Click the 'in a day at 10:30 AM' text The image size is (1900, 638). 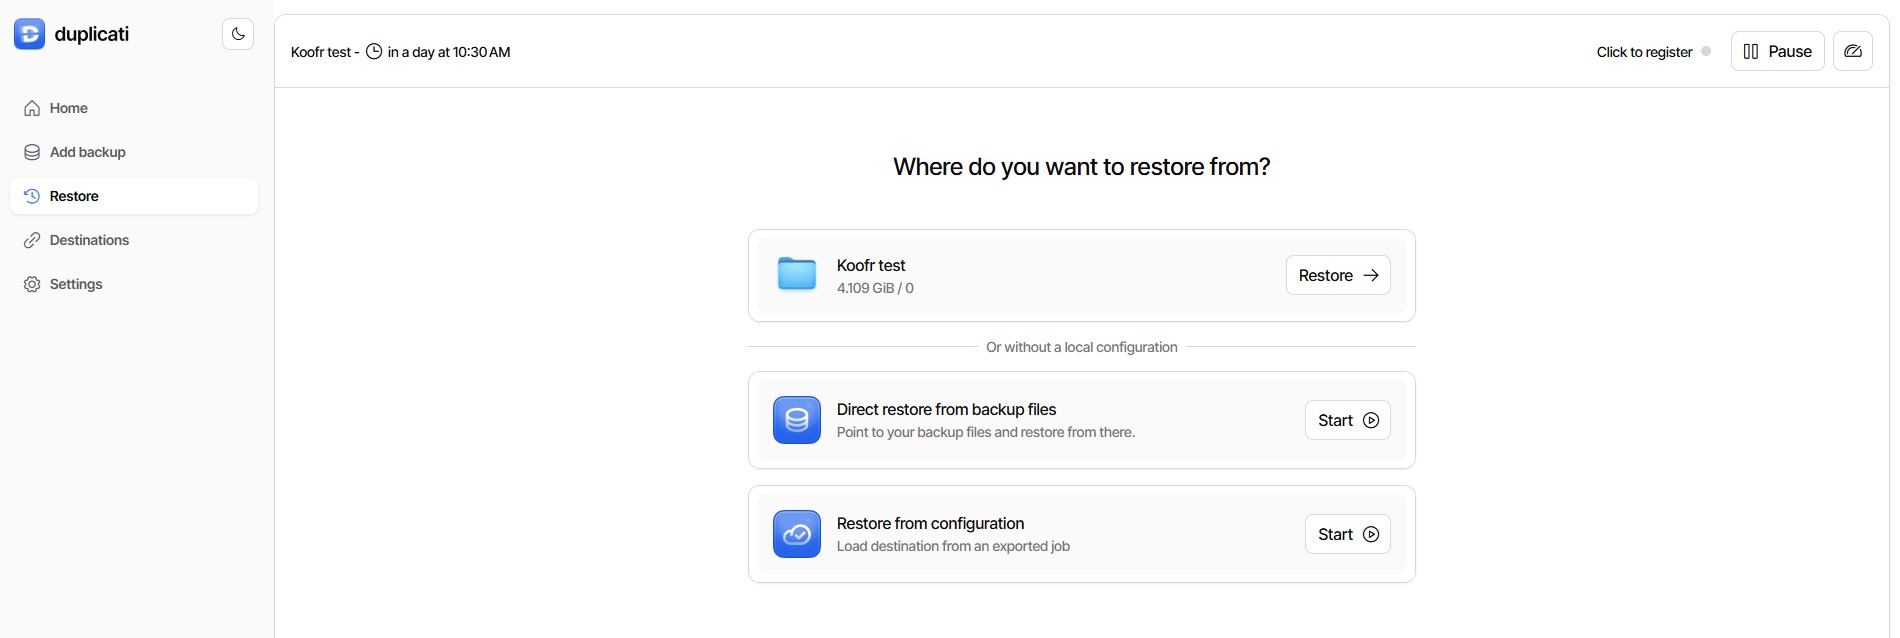click(449, 52)
